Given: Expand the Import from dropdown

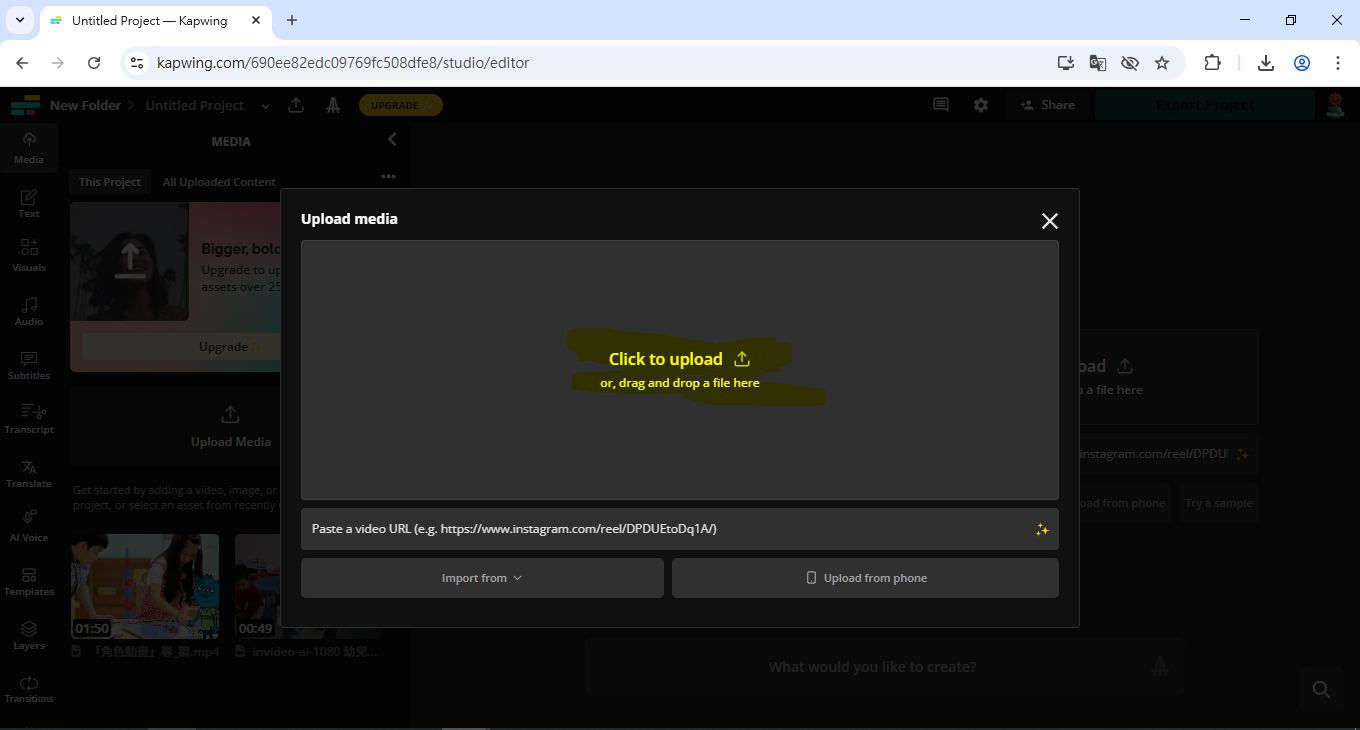Looking at the screenshot, I should tap(482, 578).
